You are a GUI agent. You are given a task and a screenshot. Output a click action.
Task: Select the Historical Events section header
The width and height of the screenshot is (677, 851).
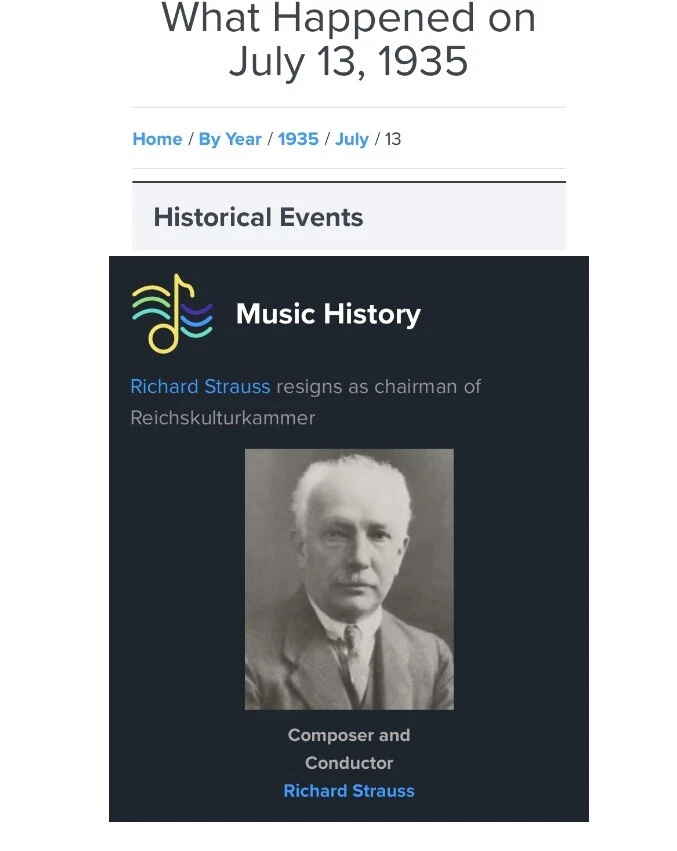click(x=258, y=217)
